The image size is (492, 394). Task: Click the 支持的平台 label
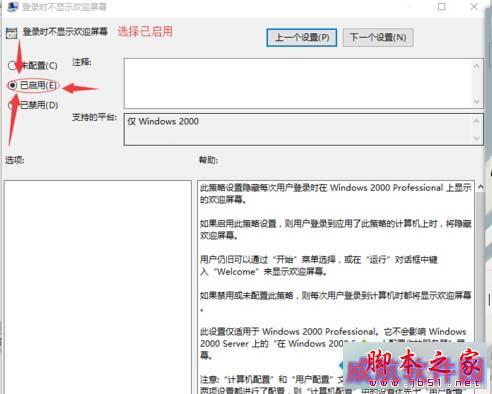coord(94,117)
